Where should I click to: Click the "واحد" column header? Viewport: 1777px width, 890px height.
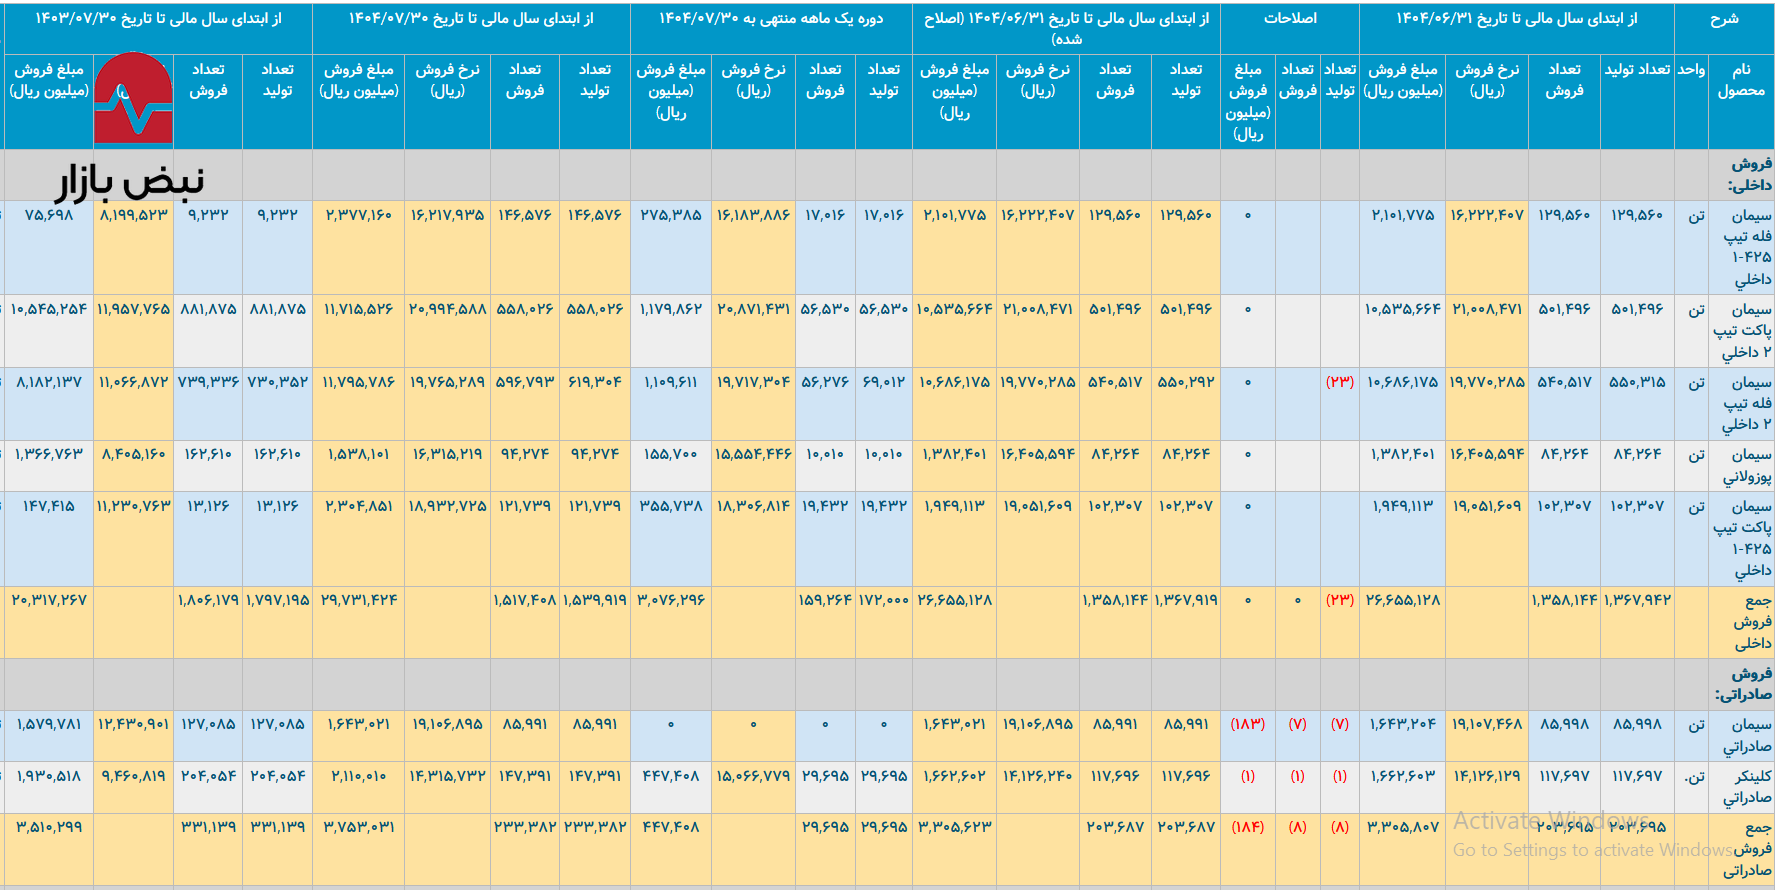point(1691,69)
